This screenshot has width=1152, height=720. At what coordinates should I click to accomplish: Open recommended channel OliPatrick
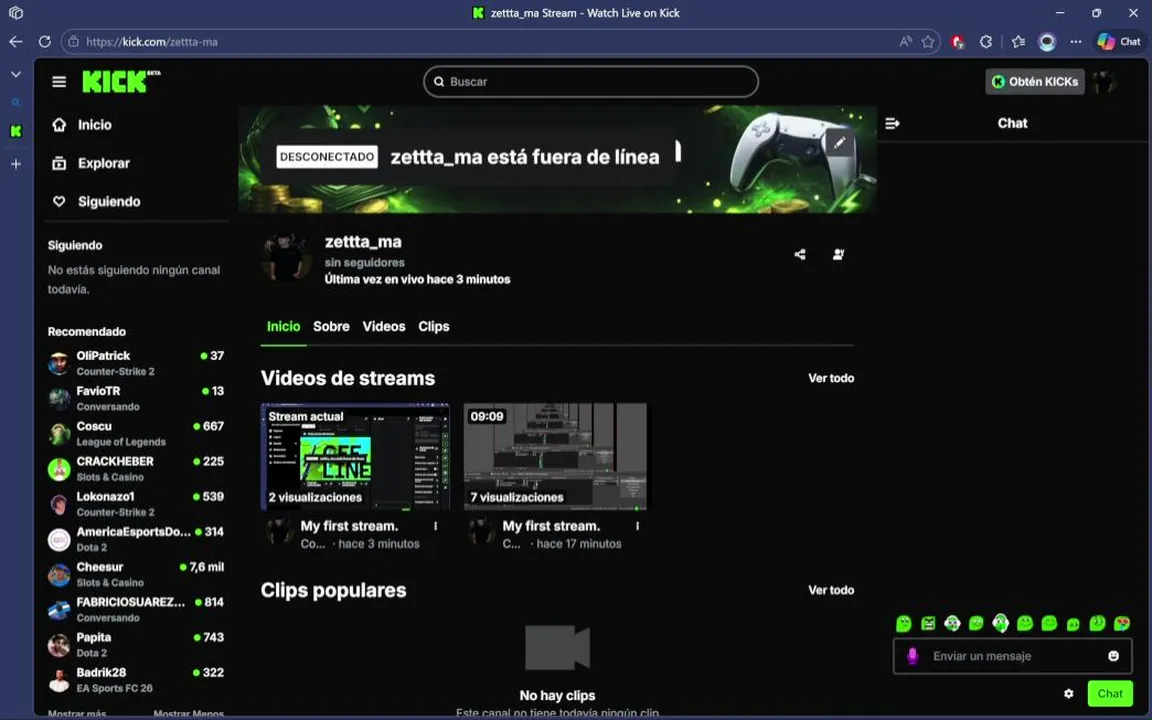[136, 363]
